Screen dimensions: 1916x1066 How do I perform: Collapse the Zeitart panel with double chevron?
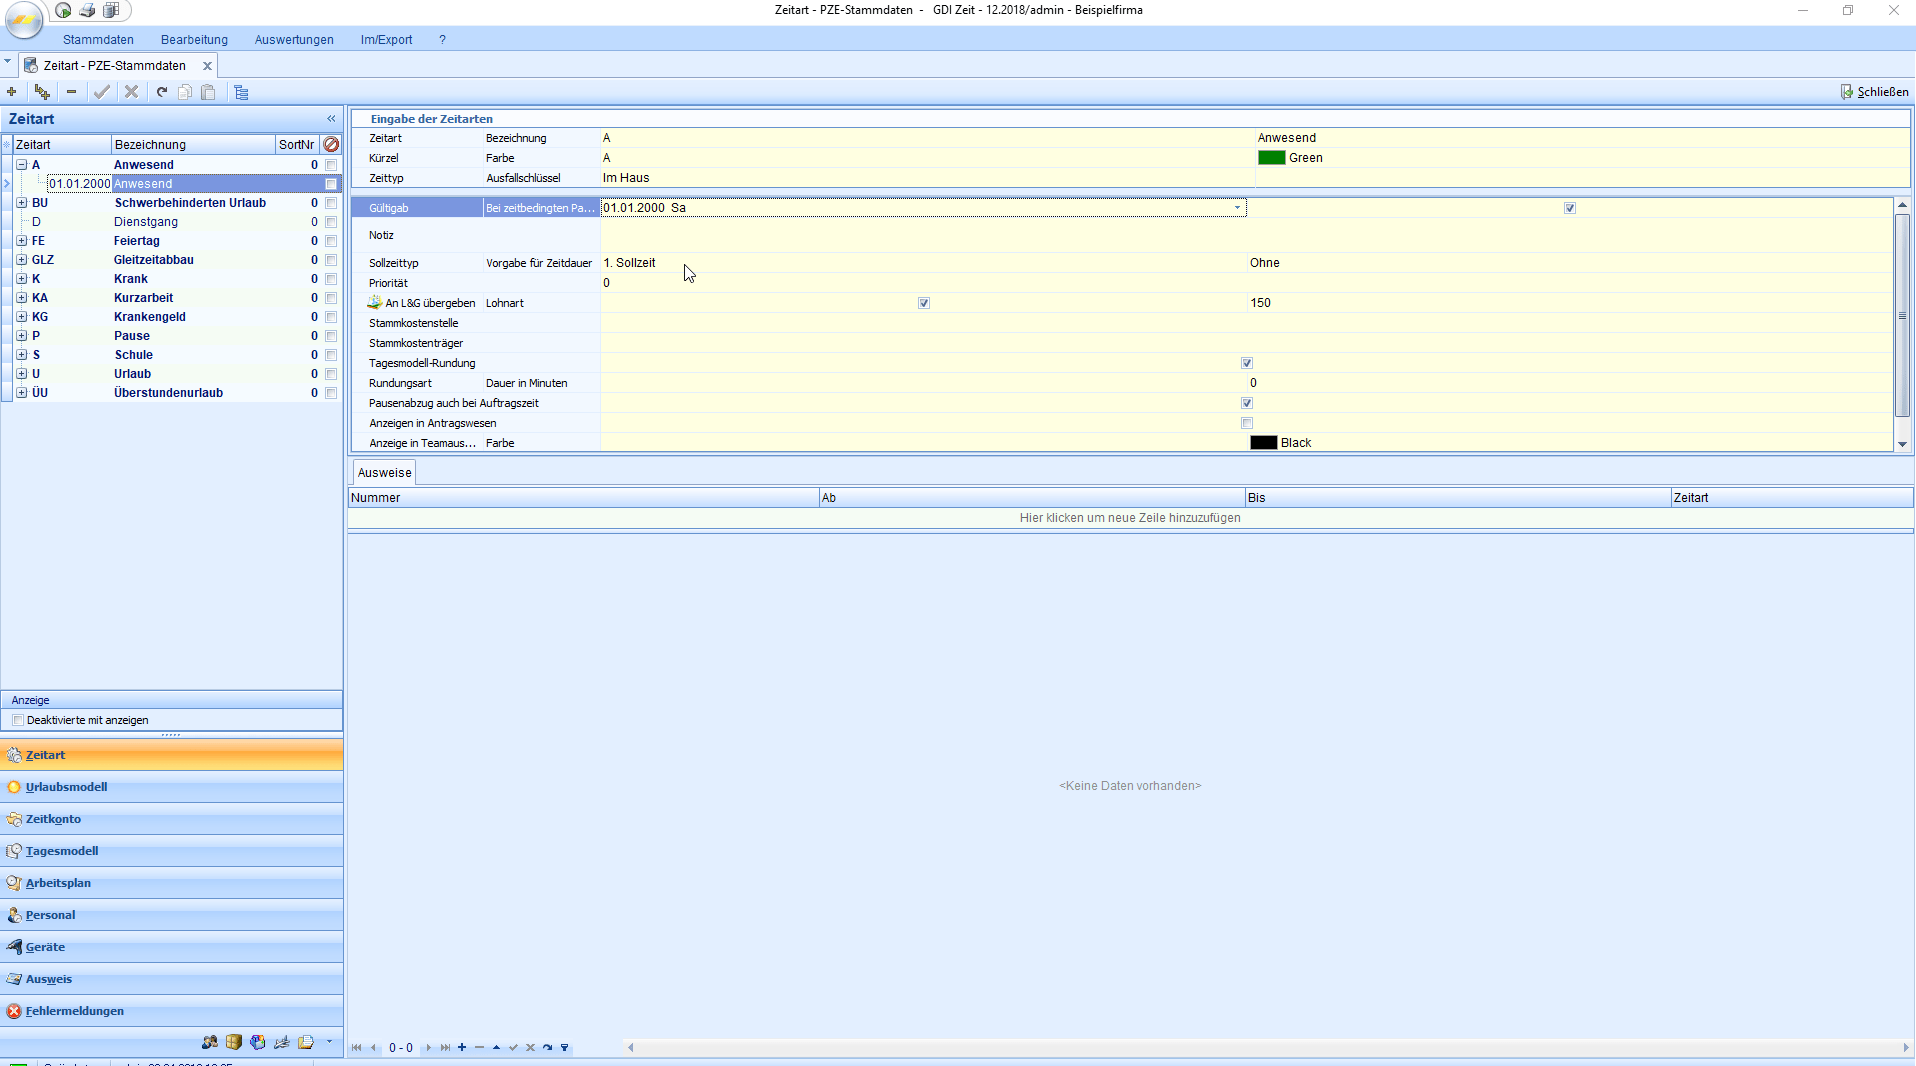(331, 118)
